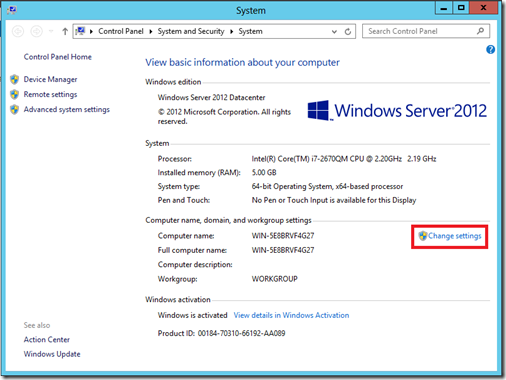The height and width of the screenshot is (380, 506).
Task: Click the Product ID 00184-70310-66192-AA089 text
Action: click(x=221, y=333)
